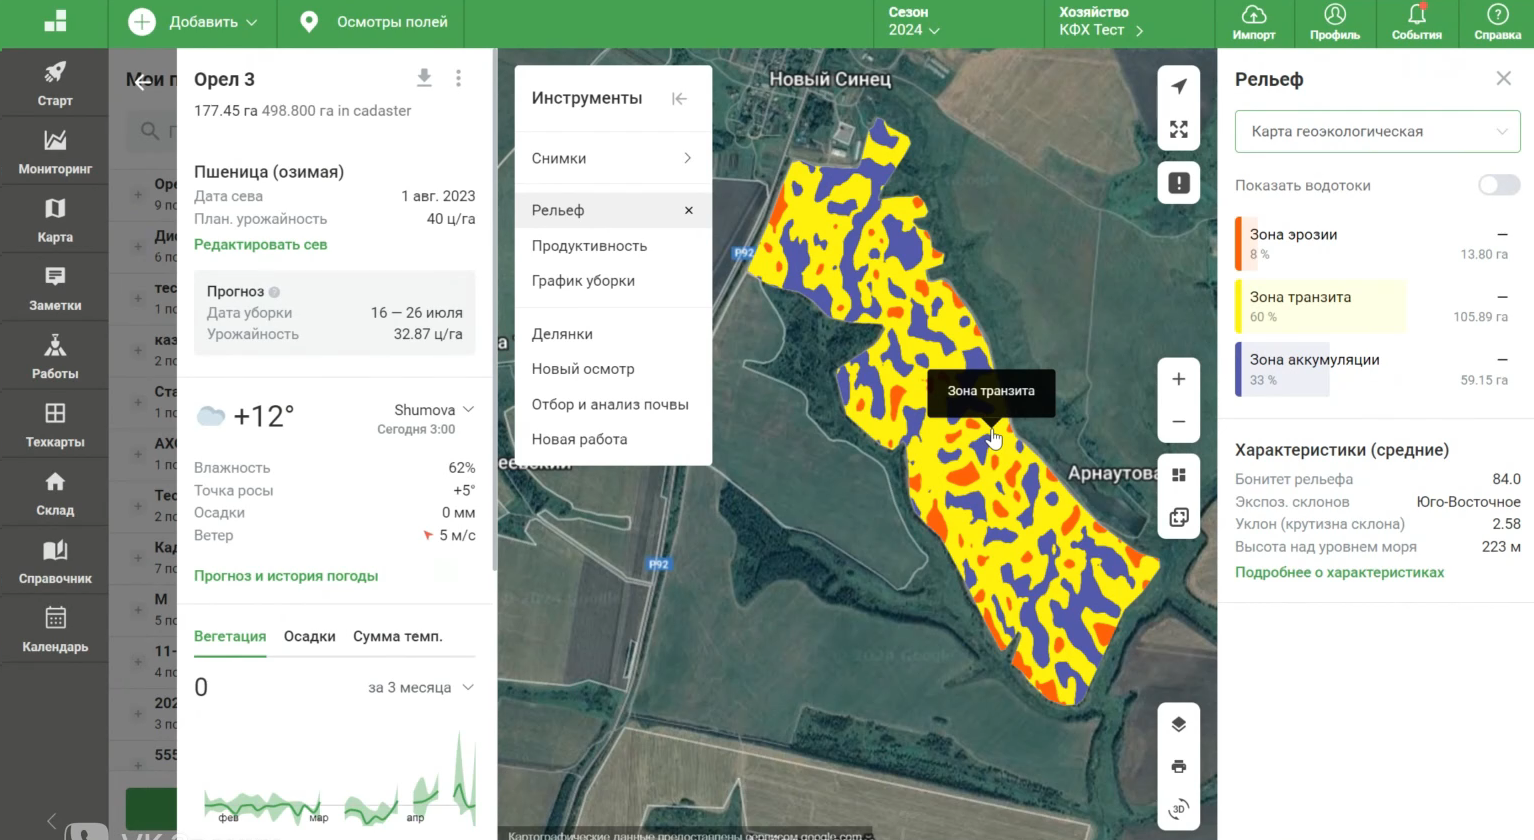Print the current map
The image size is (1534, 840).
pyautogui.click(x=1179, y=767)
